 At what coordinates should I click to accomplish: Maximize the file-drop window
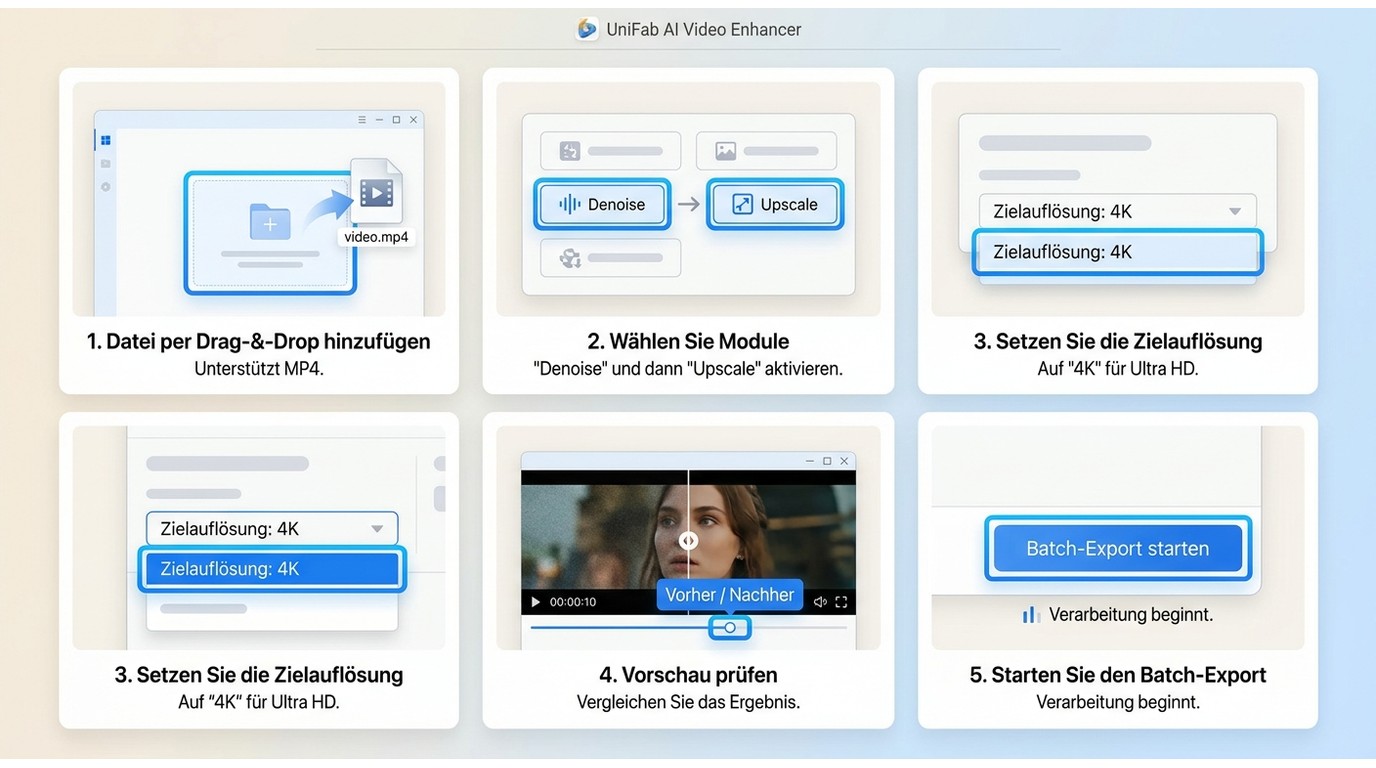point(396,120)
